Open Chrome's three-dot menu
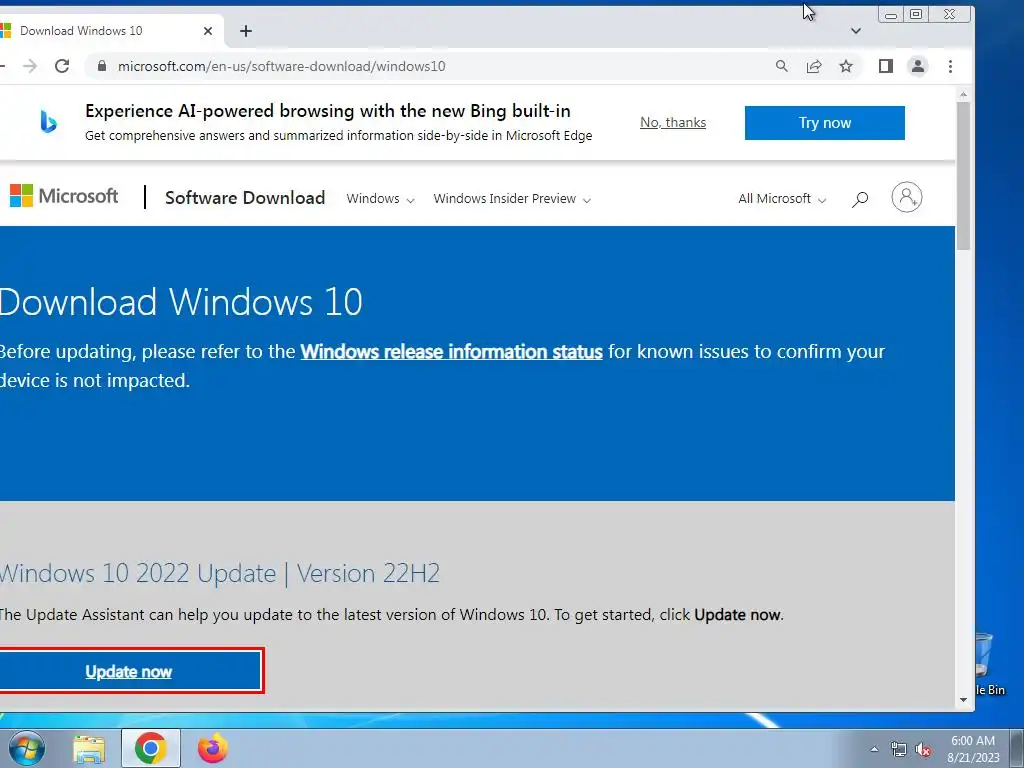1024x768 pixels. pyautogui.click(x=950, y=66)
